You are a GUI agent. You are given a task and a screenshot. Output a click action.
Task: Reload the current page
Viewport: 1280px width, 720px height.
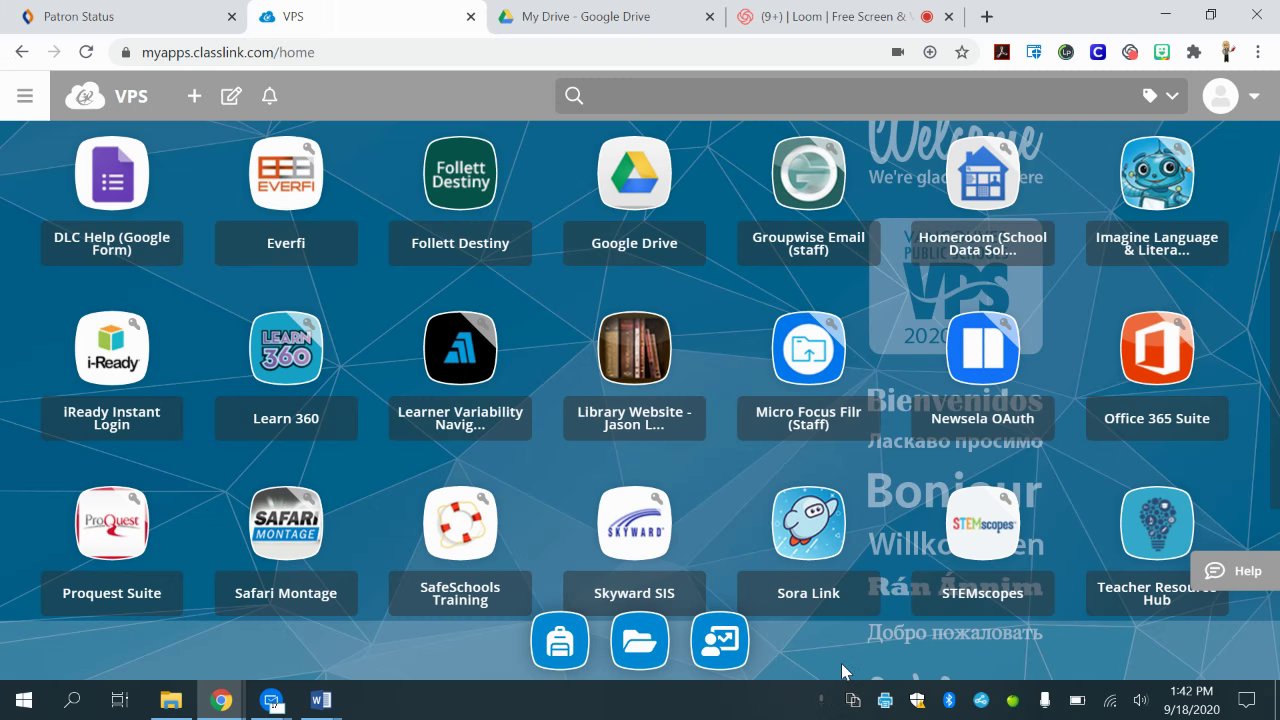[86, 52]
